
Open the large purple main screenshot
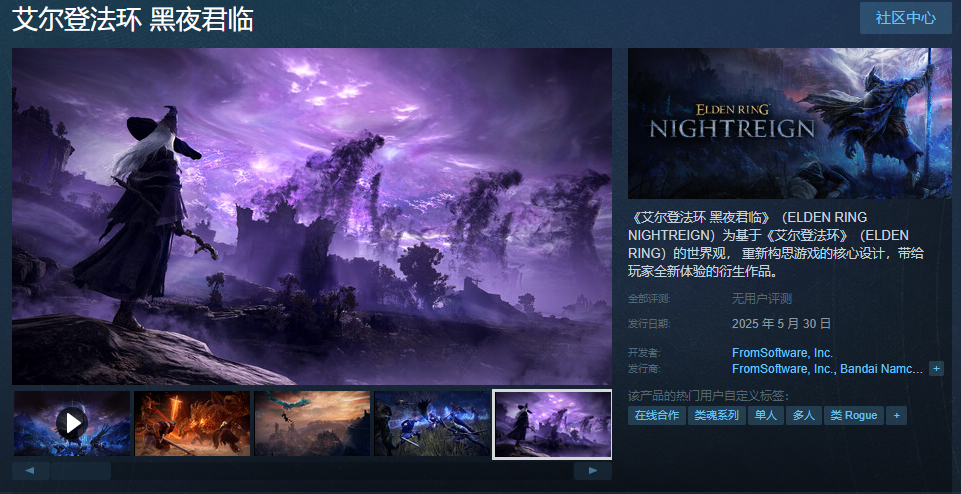(x=312, y=216)
